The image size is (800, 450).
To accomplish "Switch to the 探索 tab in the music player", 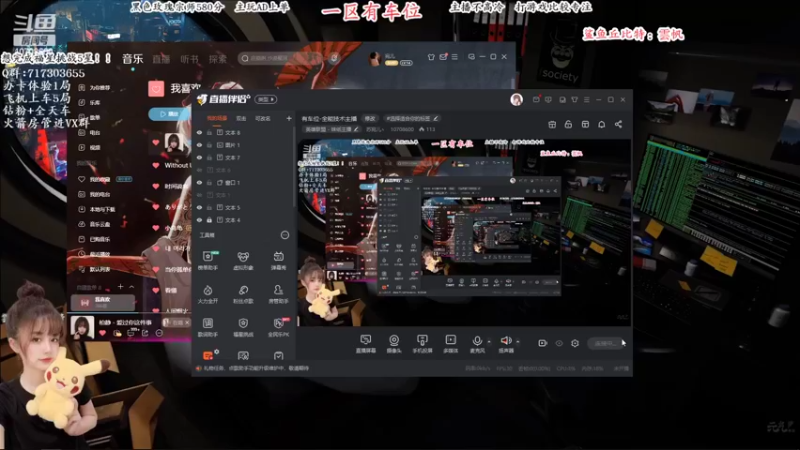I will click(218, 59).
